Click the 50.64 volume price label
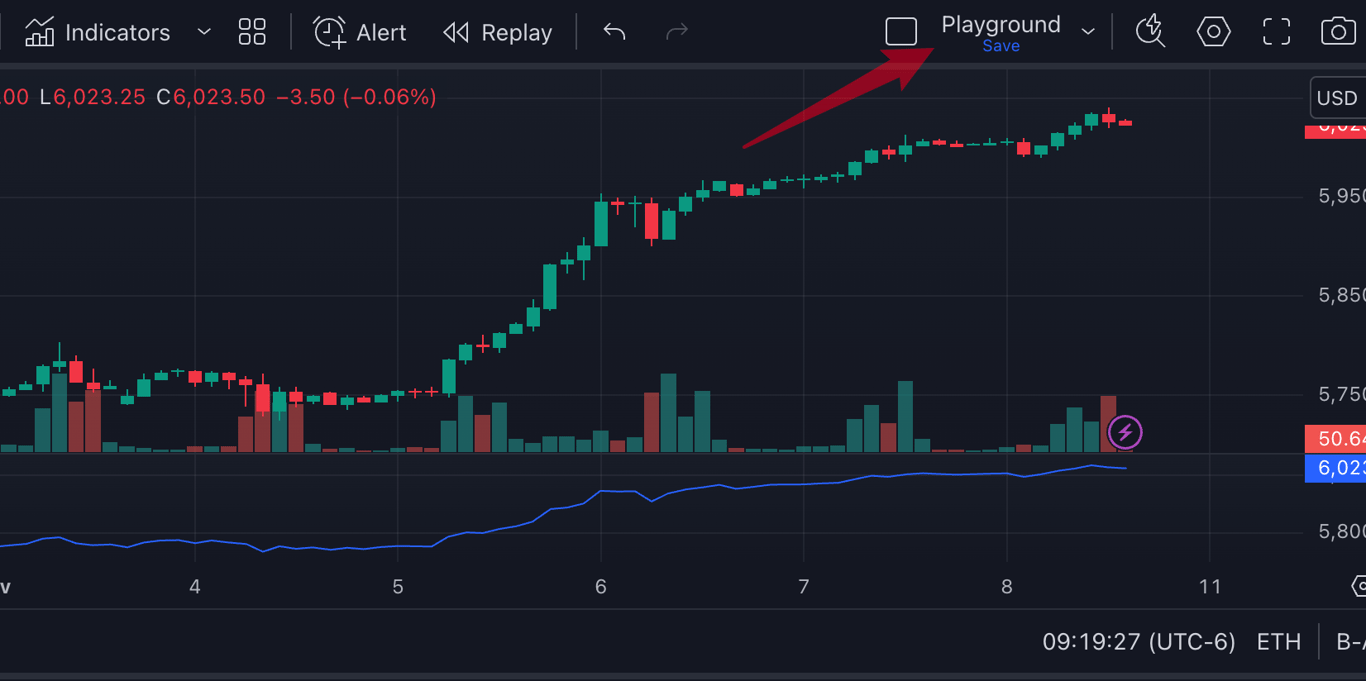1366x681 pixels. click(1336, 439)
